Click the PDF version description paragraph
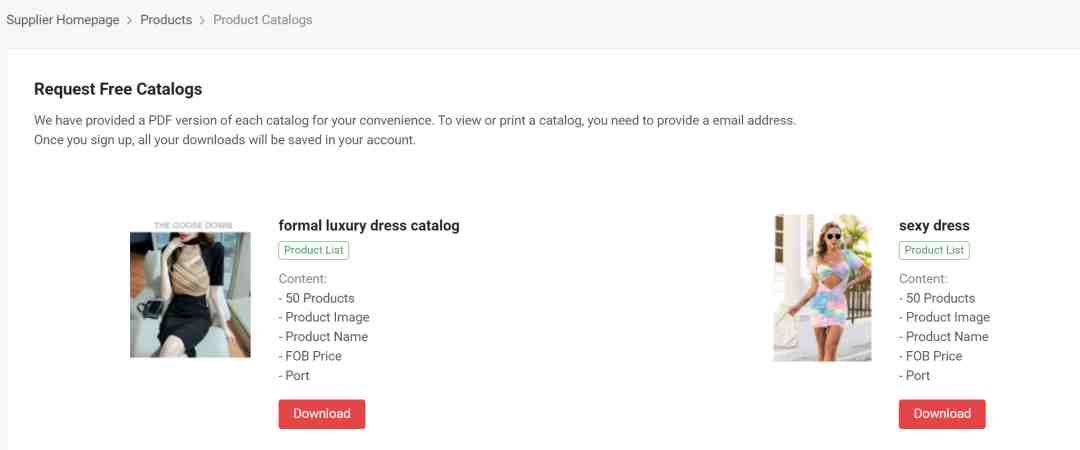Image resolution: width=1080 pixels, height=450 pixels. (x=415, y=130)
